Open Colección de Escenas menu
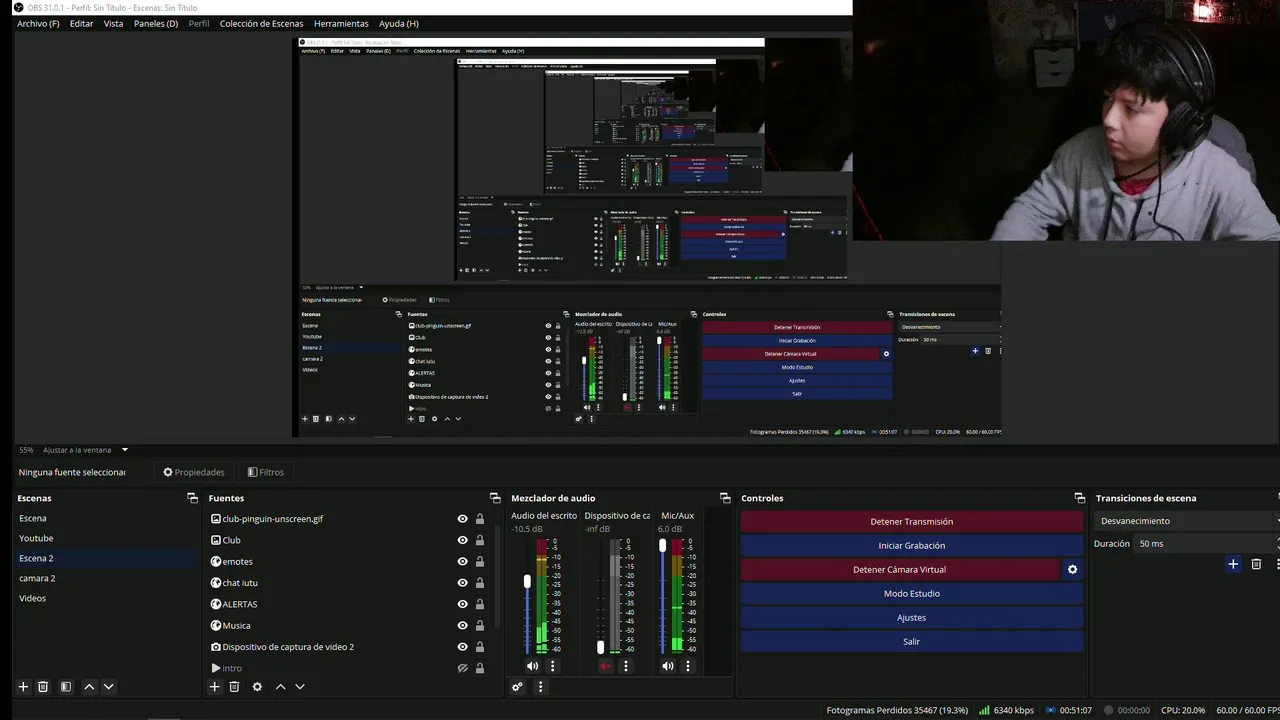The height and width of the screenshot is (720, 1280). 261,23
